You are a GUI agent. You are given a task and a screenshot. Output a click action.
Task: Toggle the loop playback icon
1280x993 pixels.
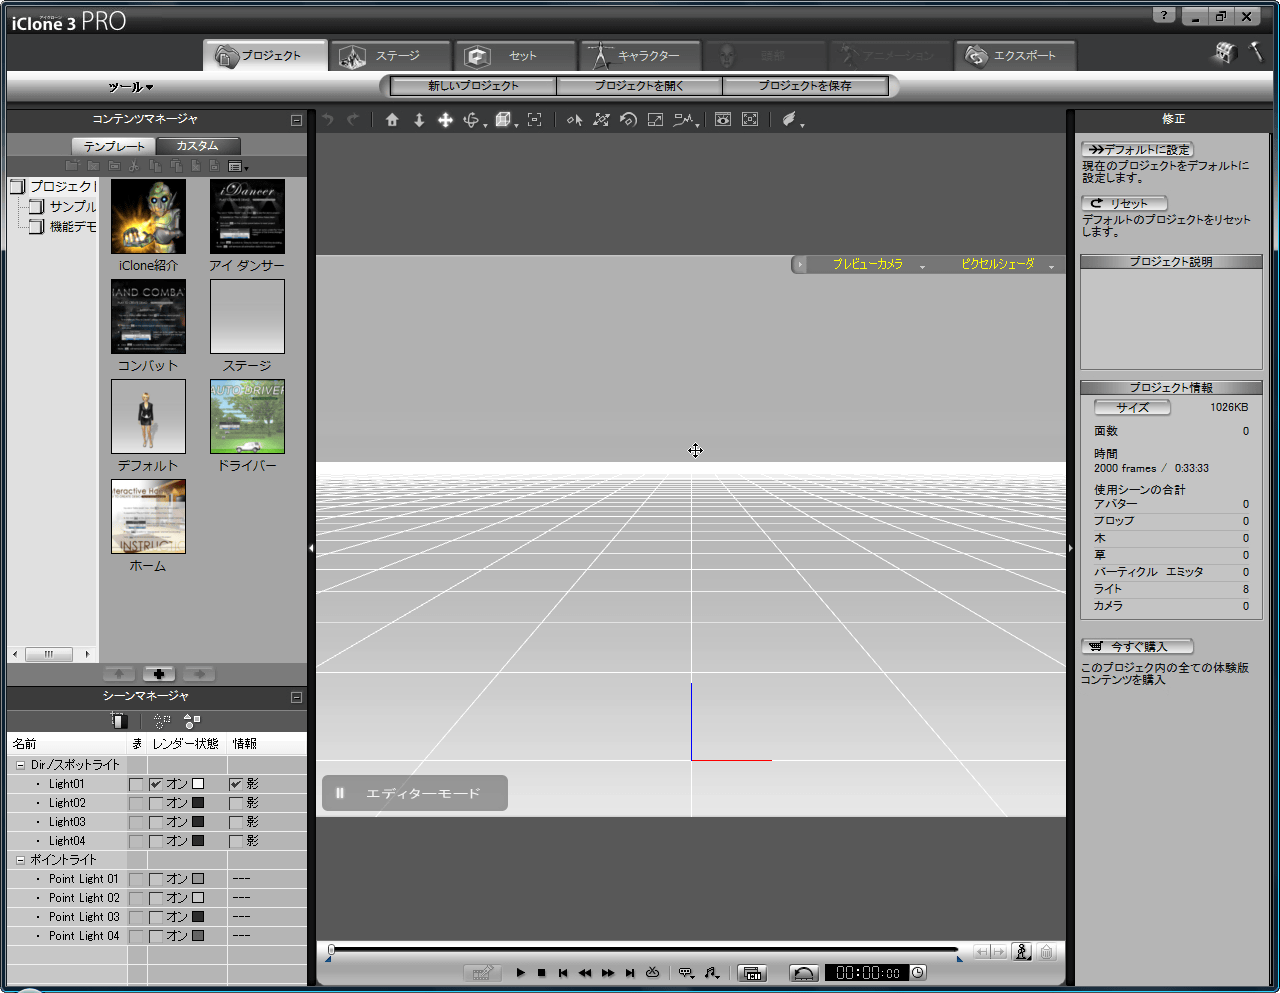(x=653, y=973)
